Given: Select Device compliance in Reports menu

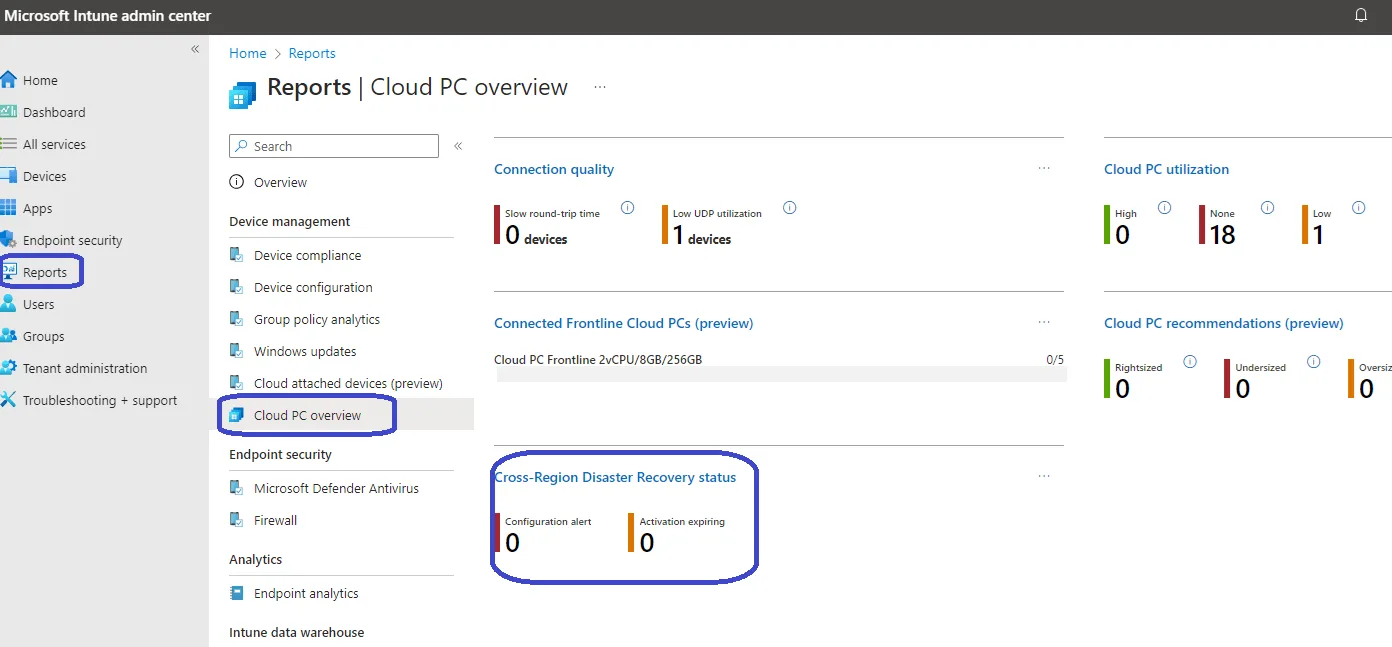Looking at the screenshot, I should tap(307, 255).
